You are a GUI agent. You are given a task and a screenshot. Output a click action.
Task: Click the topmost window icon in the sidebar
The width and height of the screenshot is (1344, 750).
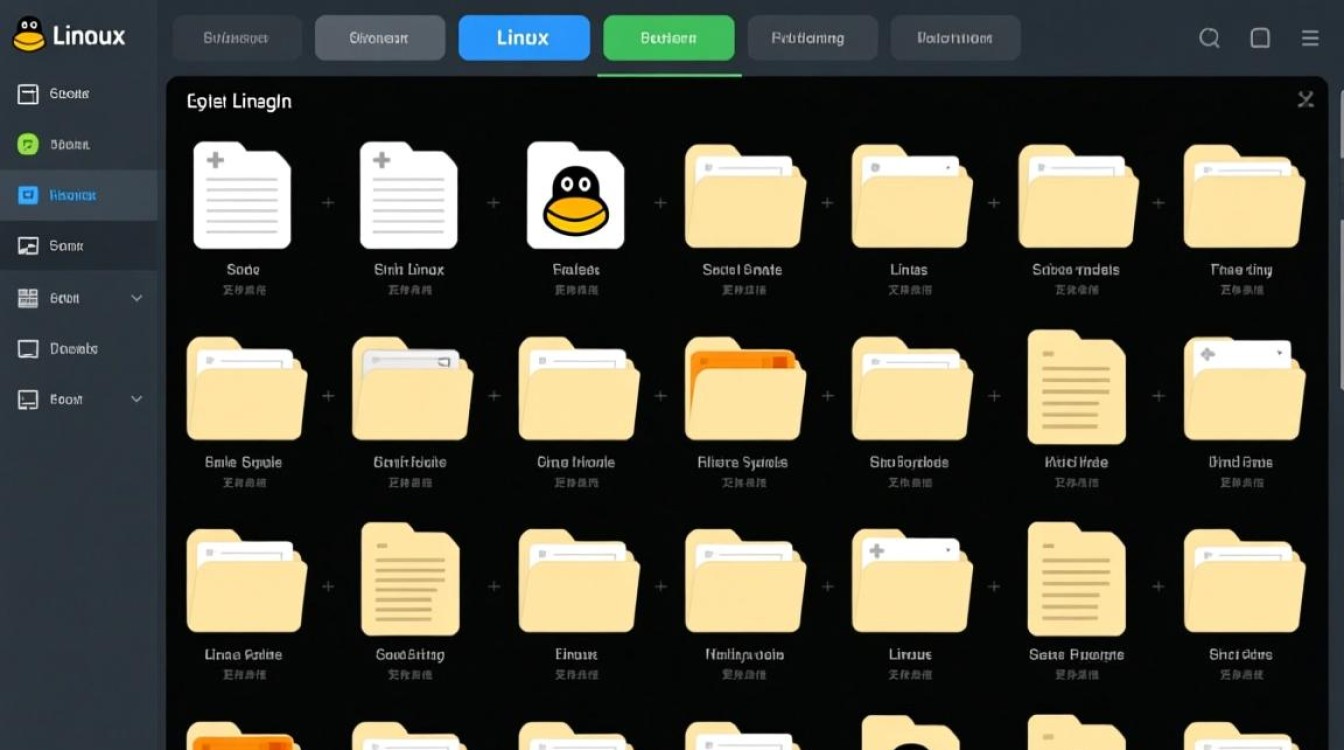click(29, 93)
